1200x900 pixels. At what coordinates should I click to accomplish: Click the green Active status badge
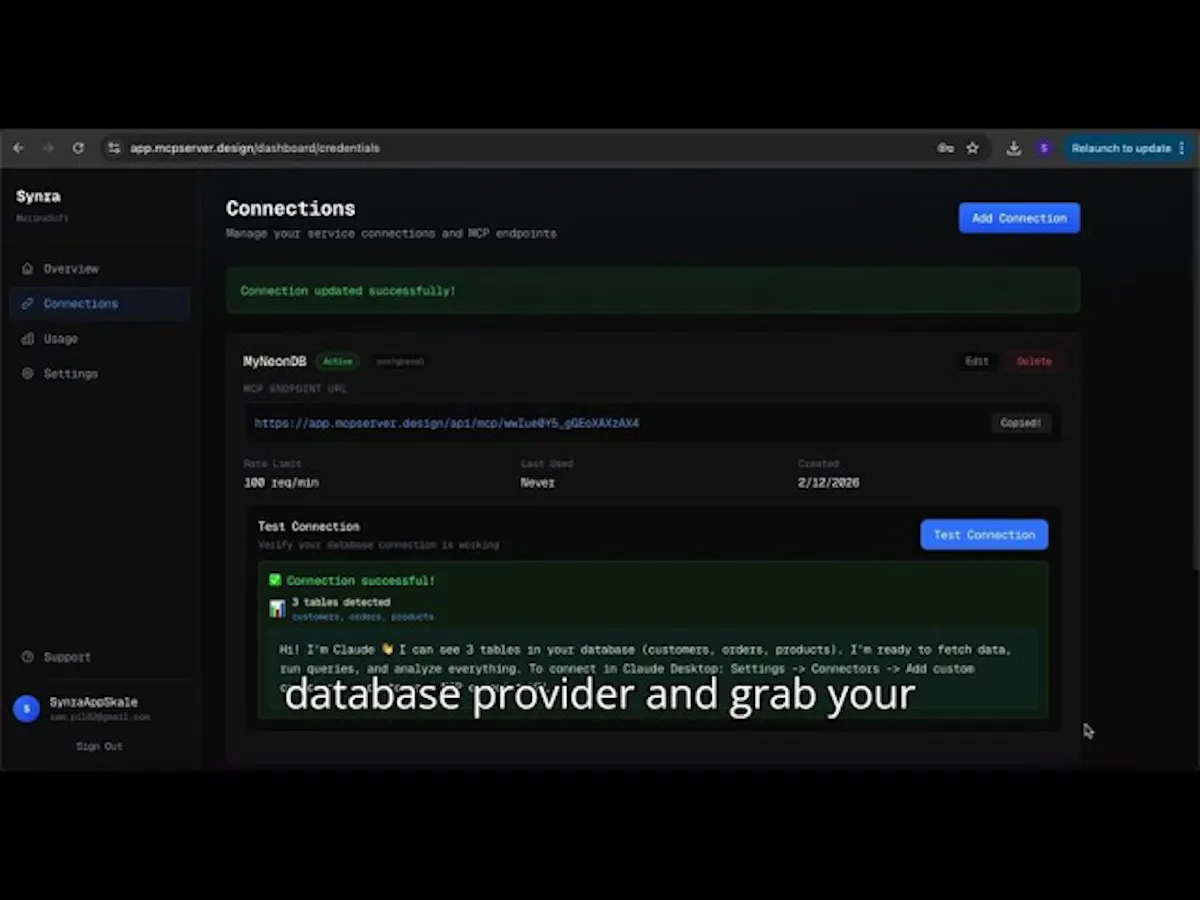[x=338, y=361]
